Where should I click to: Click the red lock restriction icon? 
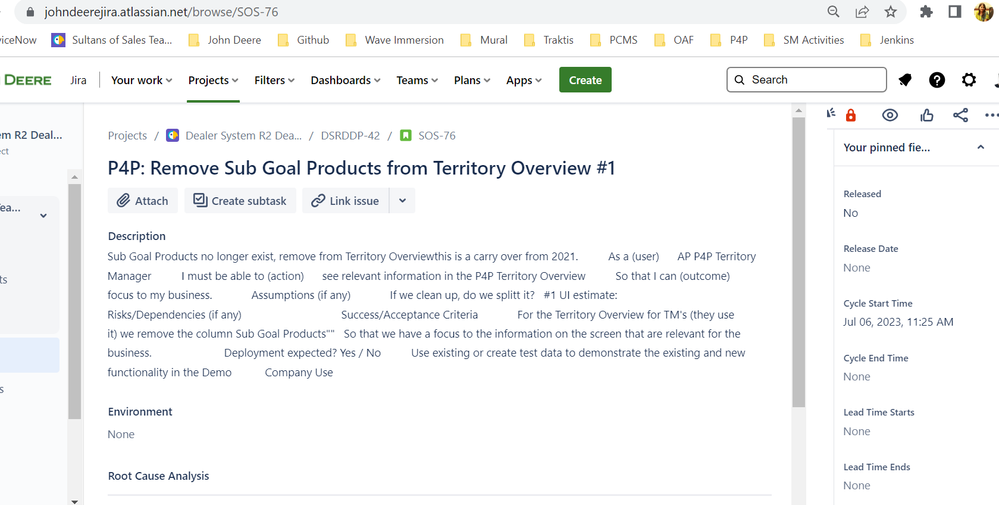coord(851,115)
